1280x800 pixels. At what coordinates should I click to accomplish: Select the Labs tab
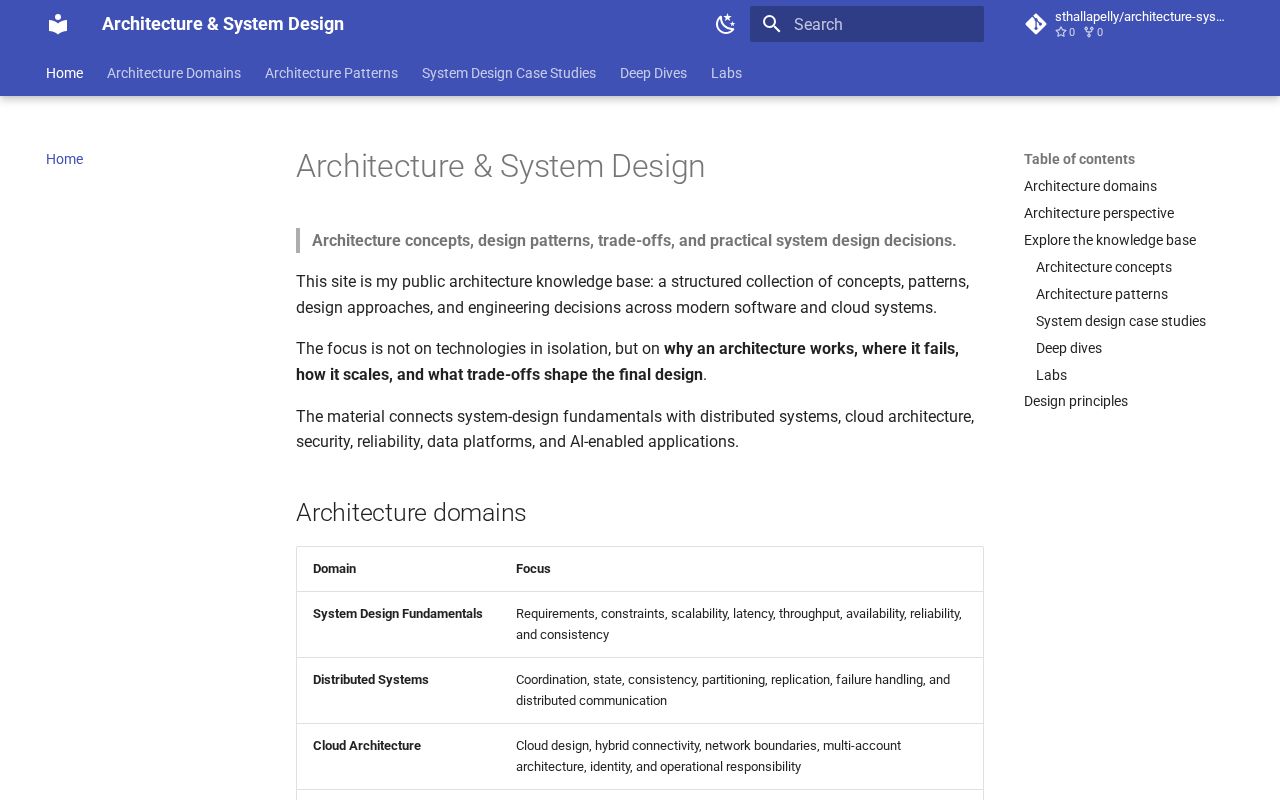tap(726, 73)
